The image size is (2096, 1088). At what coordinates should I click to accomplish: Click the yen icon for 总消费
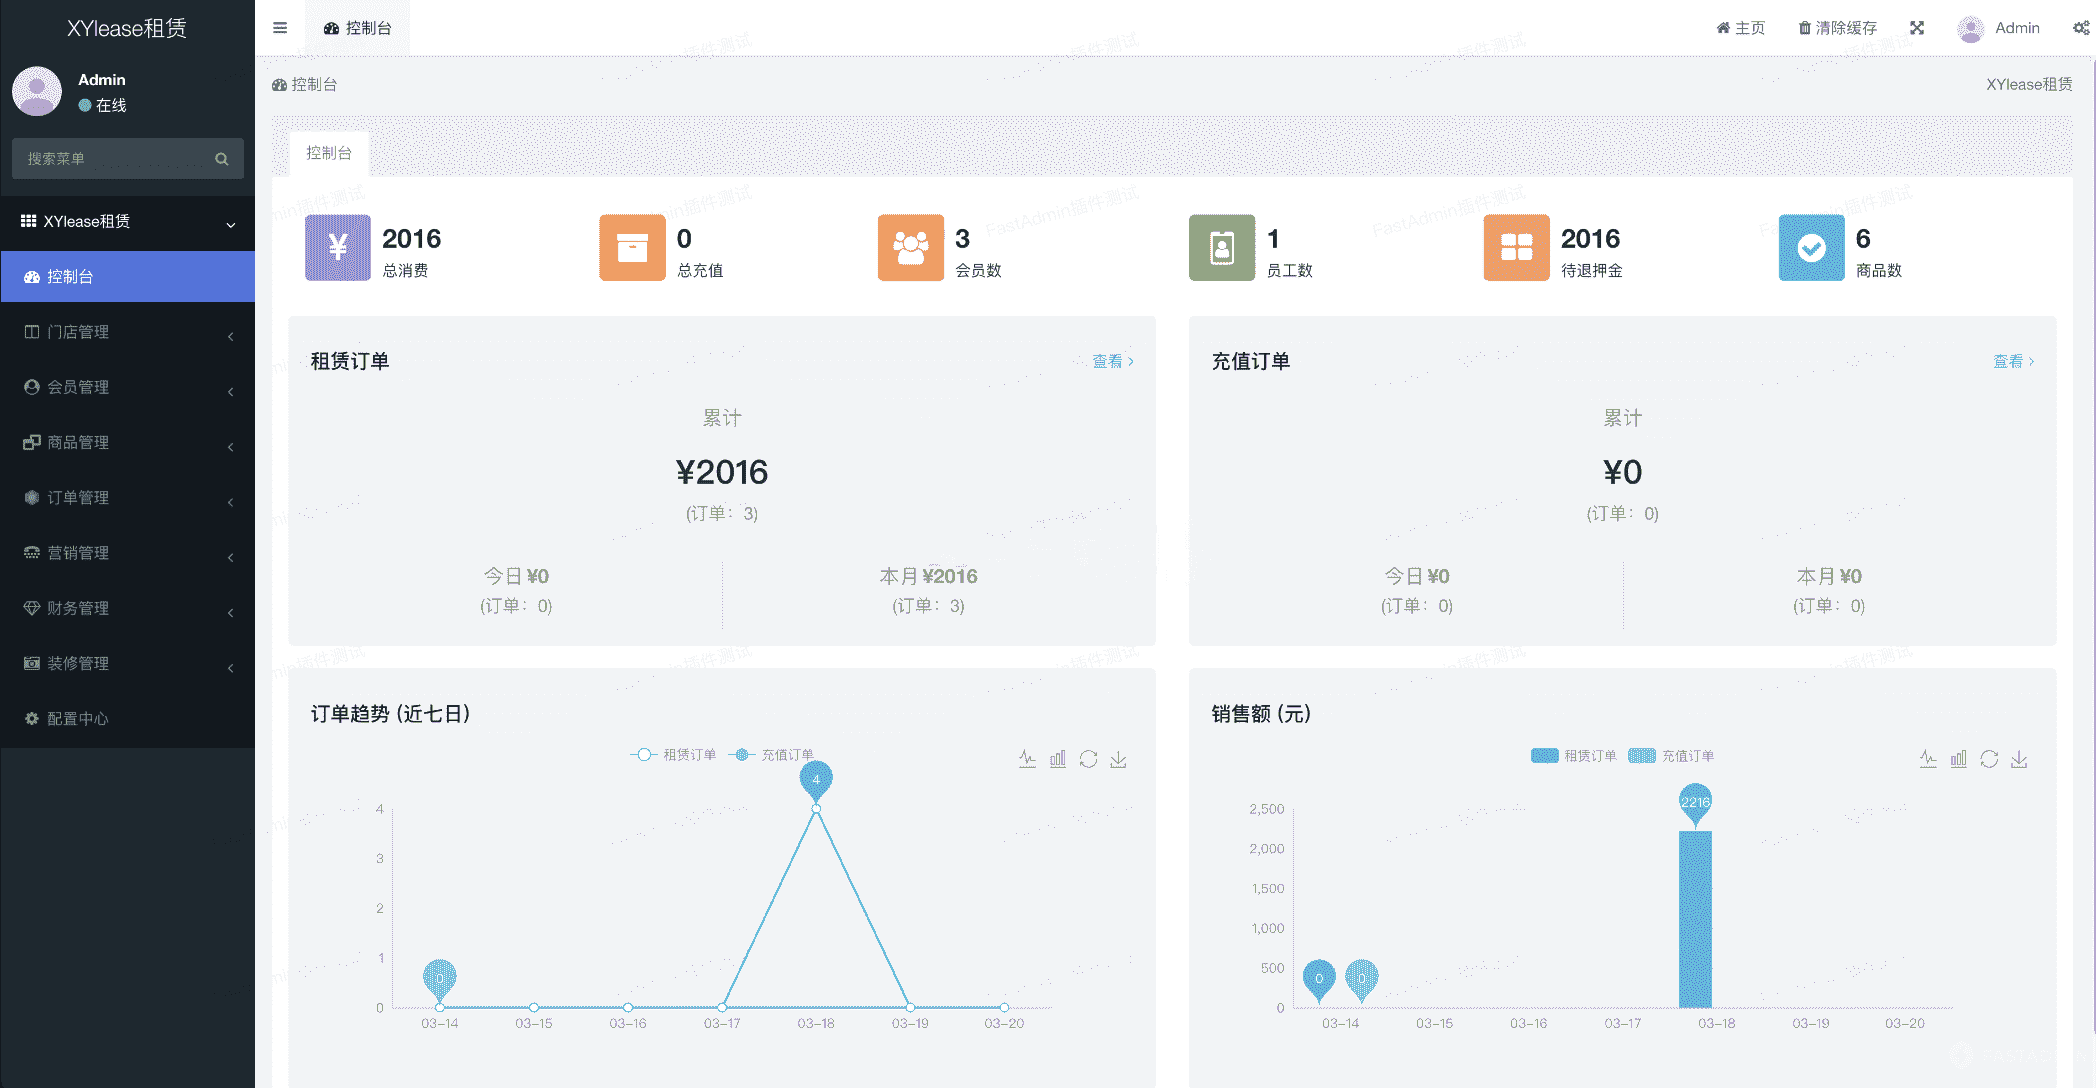[x=338, y=248]
